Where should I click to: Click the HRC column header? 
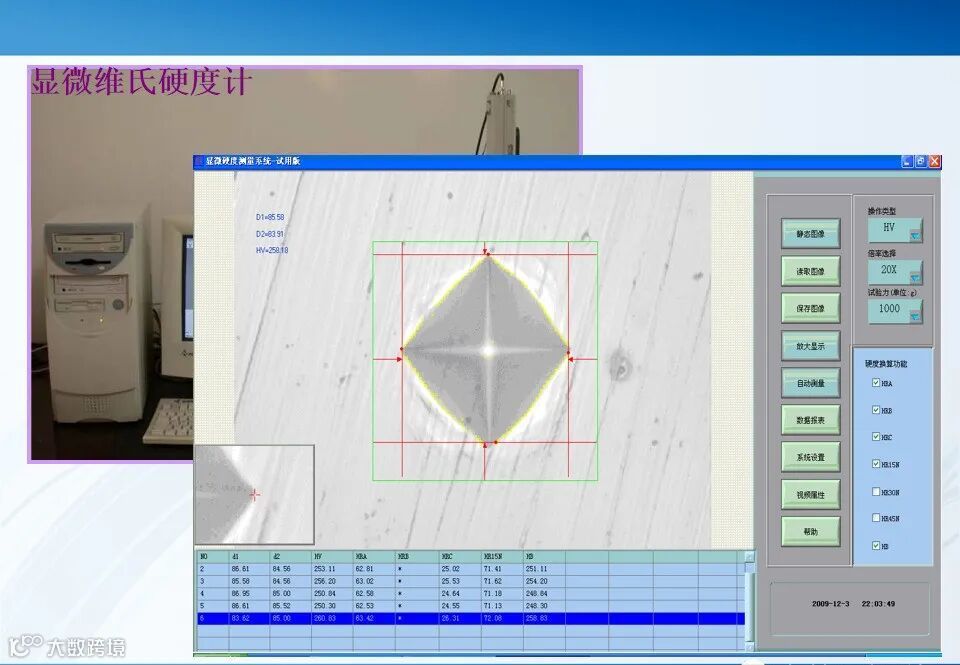point(460,557)
